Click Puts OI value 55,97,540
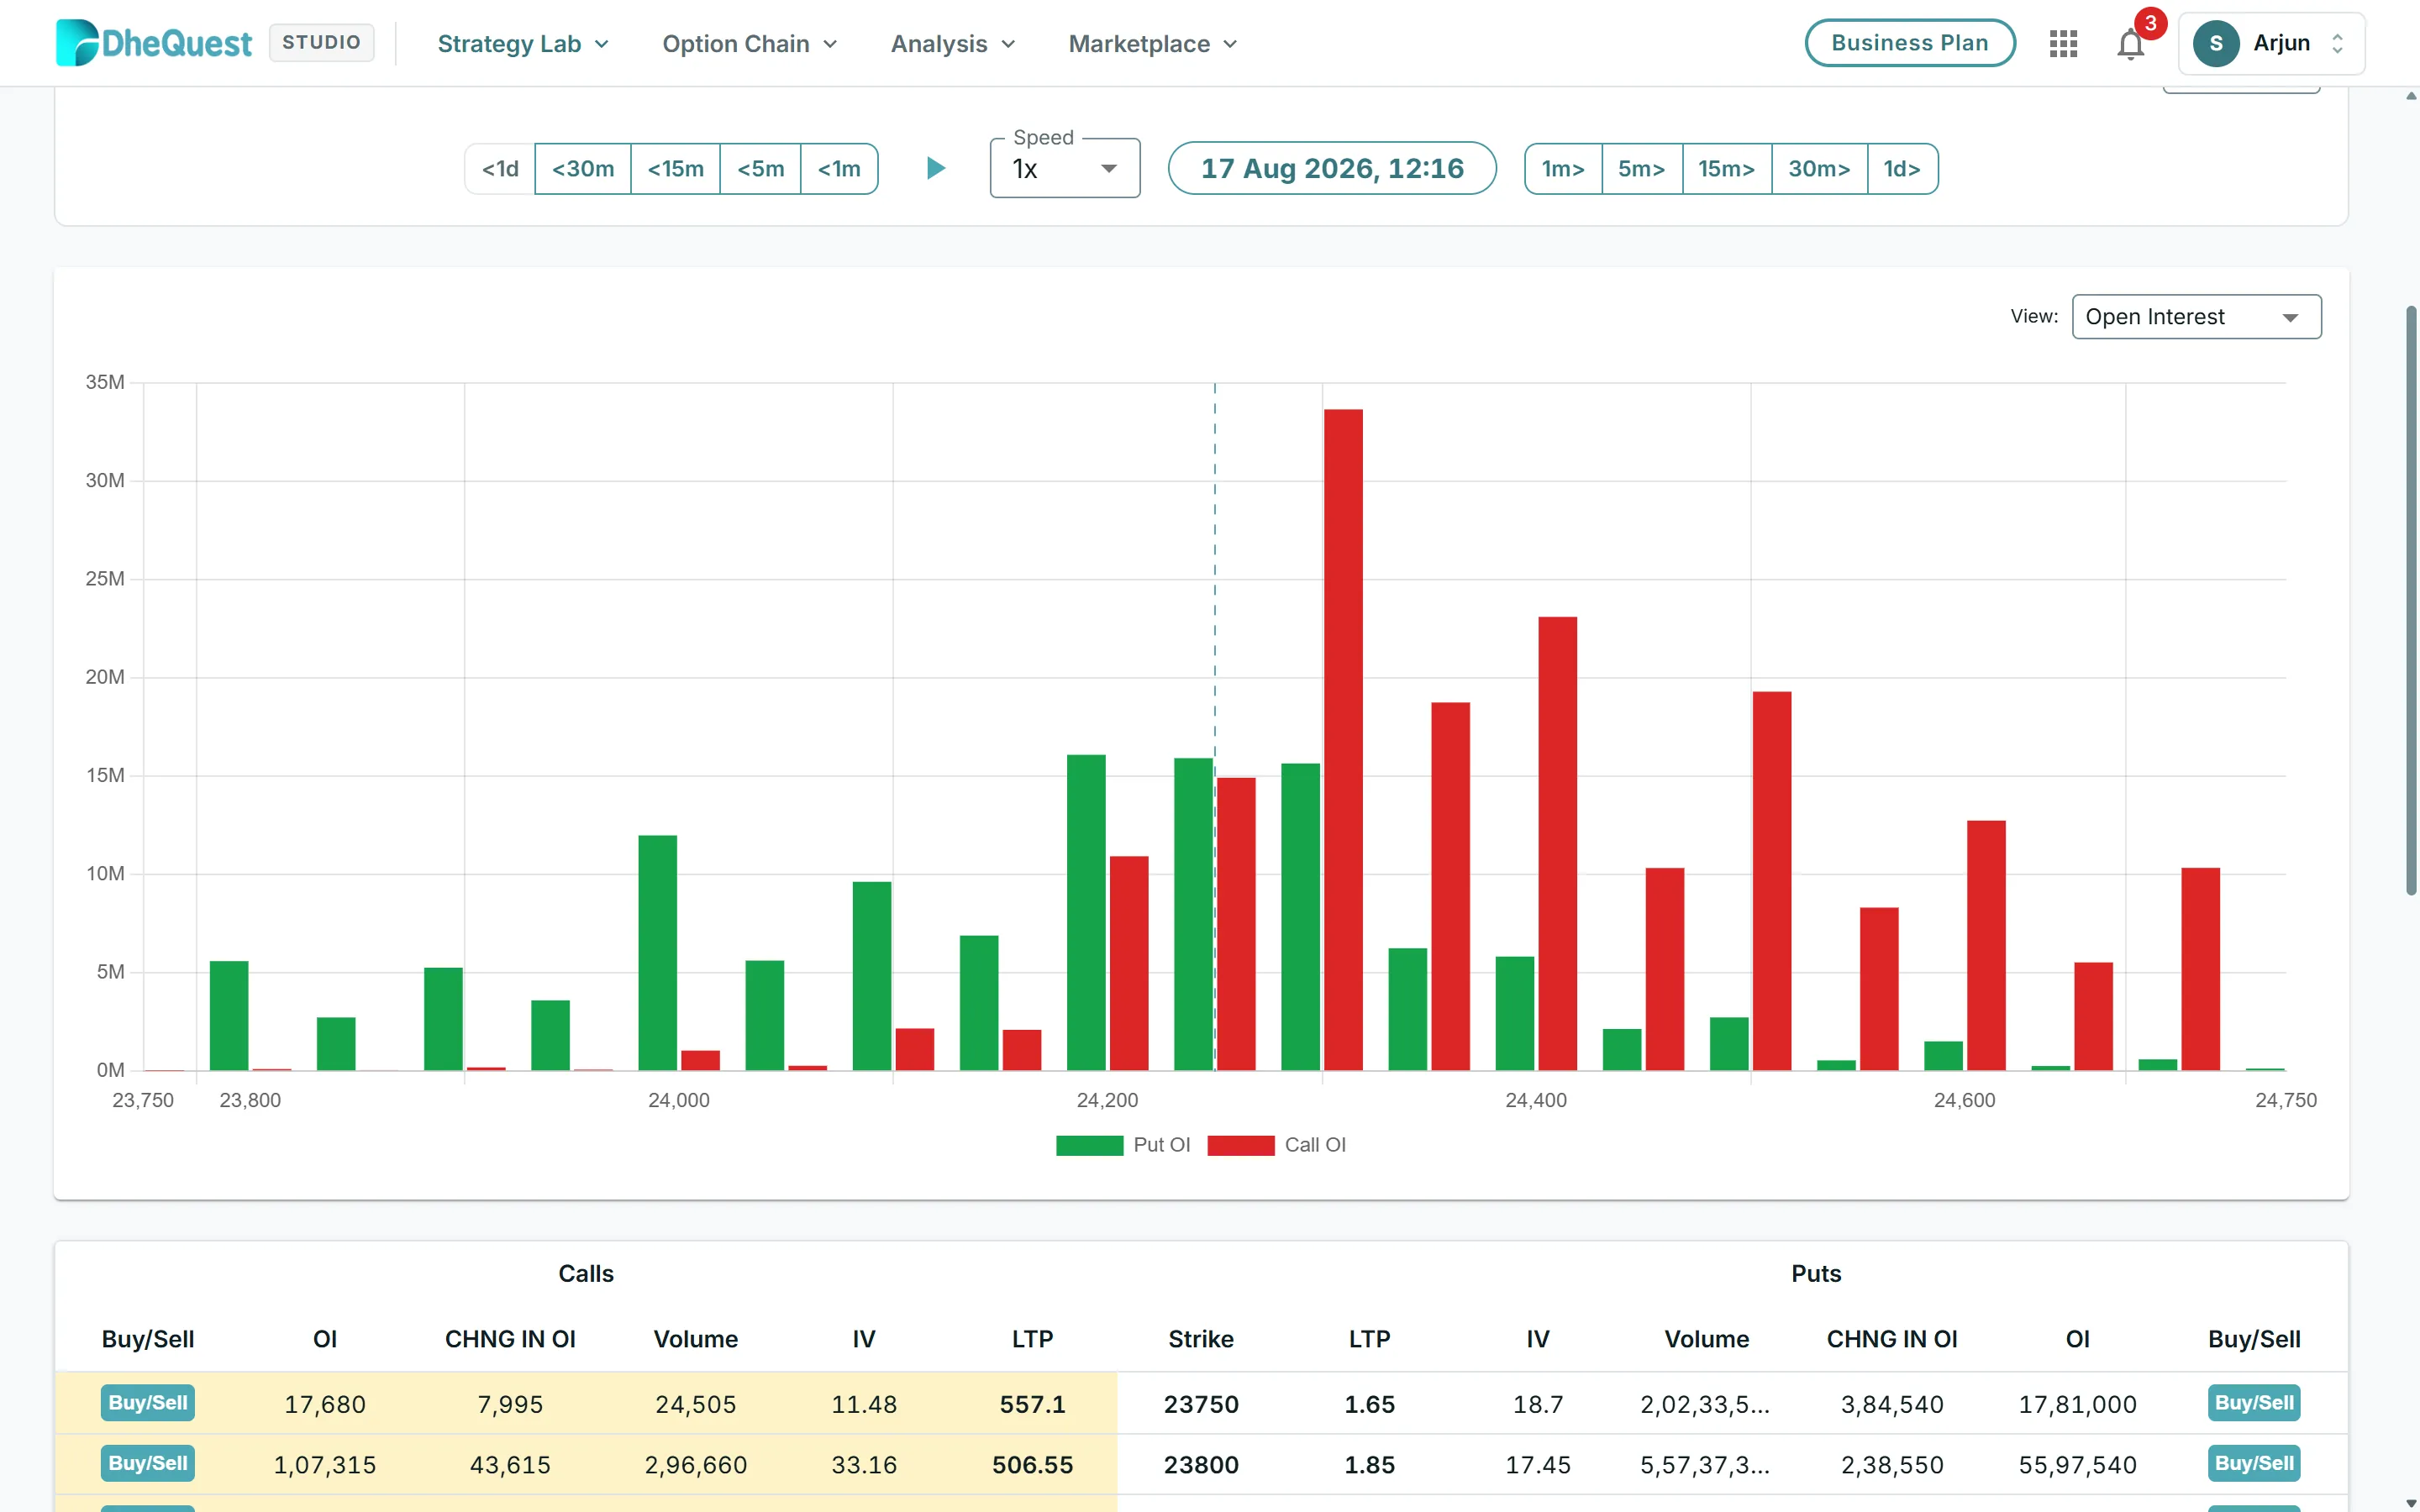2420x1512 pixels. pyautogui.click(x=2077, y=1465)
